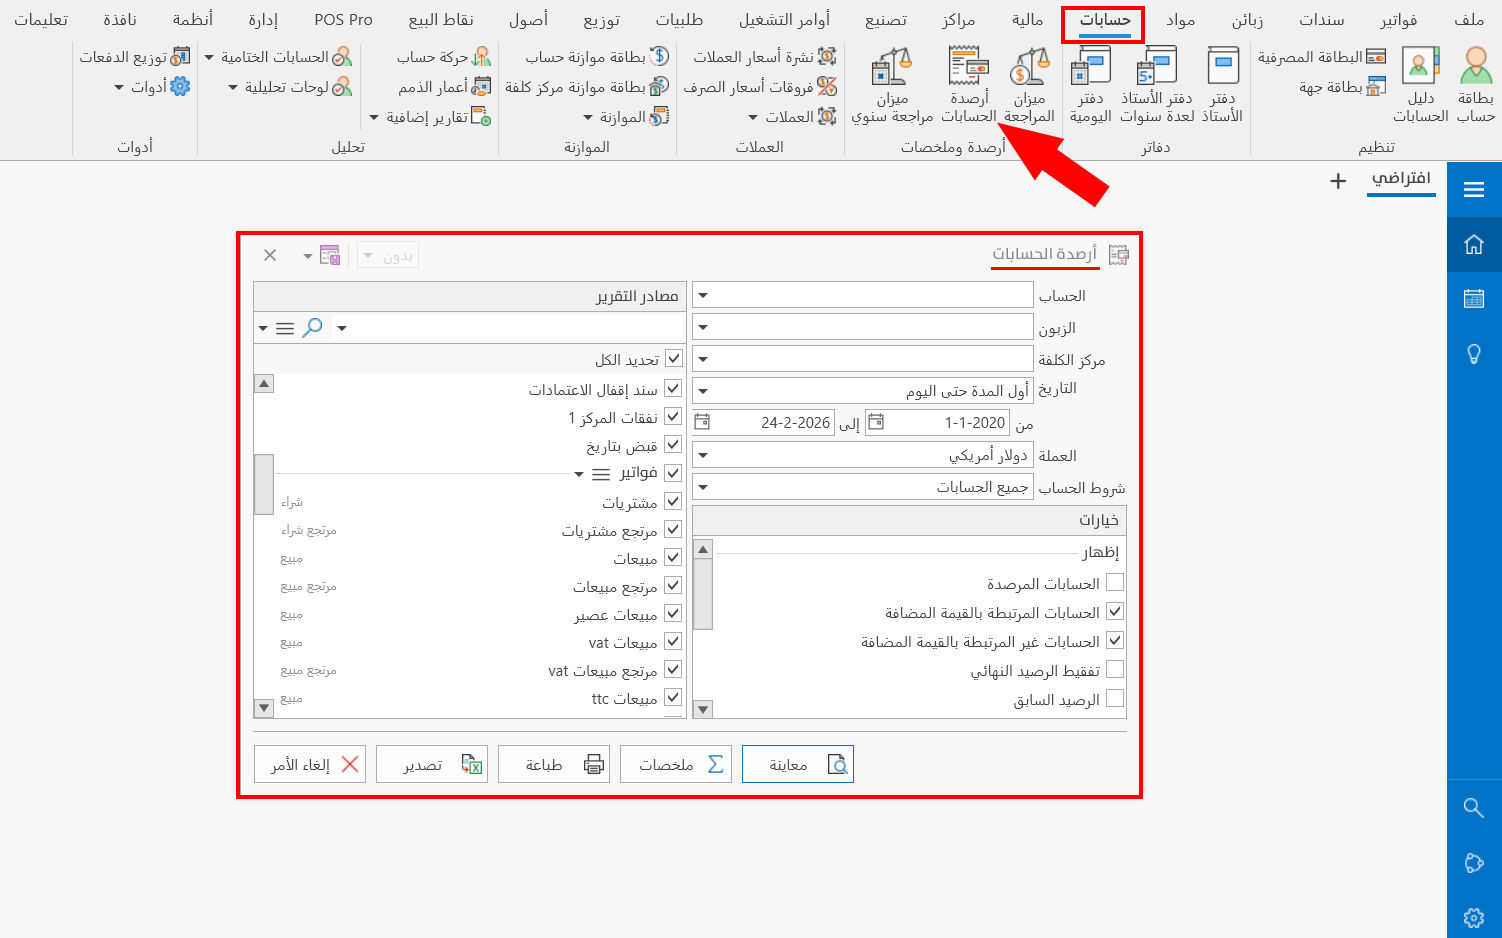Open الحساب dropdown
The width and height of the screenshot is (1502, 938).
pos(703,295)
